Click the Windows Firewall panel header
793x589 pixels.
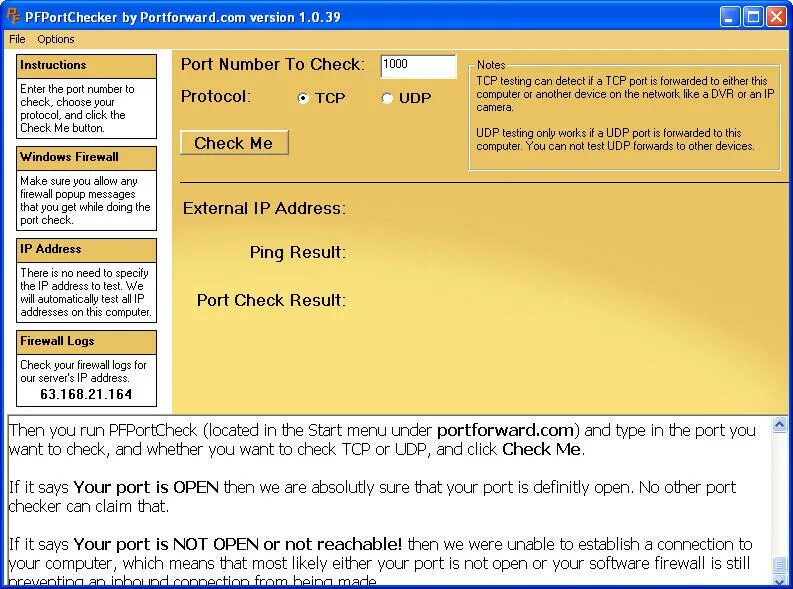point(86,158)
